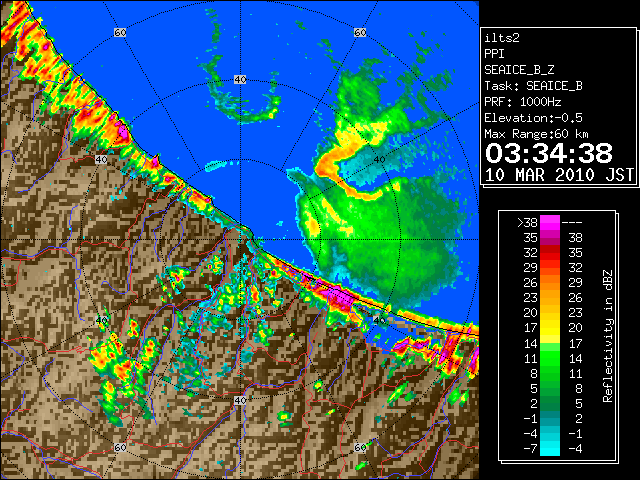Pick the red band of the color bar
This screenshot has height=480, width=640.
[550, 253]
